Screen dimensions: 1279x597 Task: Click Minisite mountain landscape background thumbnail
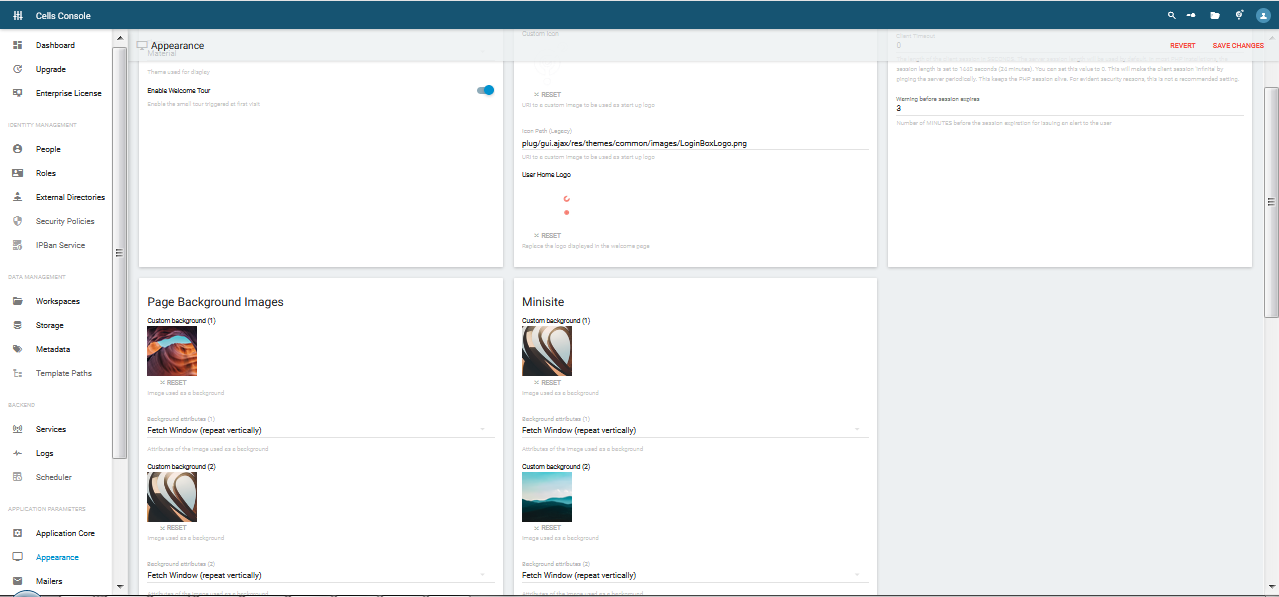click(x=547, y=497)
